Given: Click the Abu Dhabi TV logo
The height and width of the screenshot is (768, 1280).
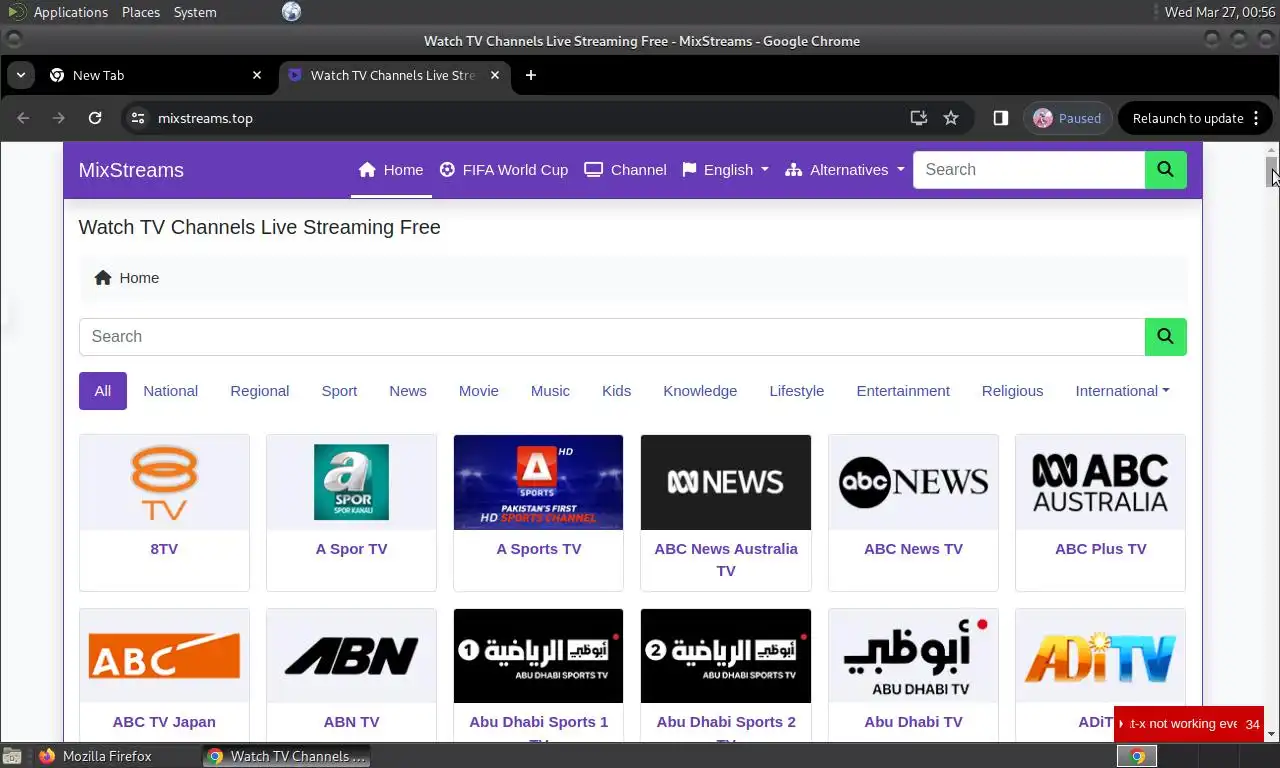Looking at the screenshot, I should tap(913, 656).
